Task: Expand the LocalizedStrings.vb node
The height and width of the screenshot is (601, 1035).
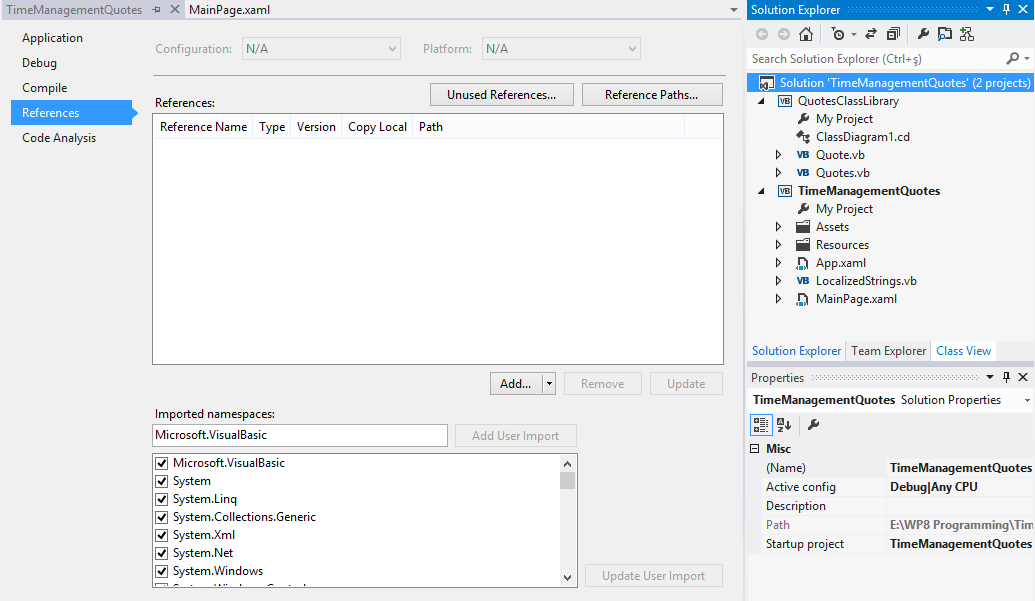Action: pyautogui.click(x=778, y=281)
